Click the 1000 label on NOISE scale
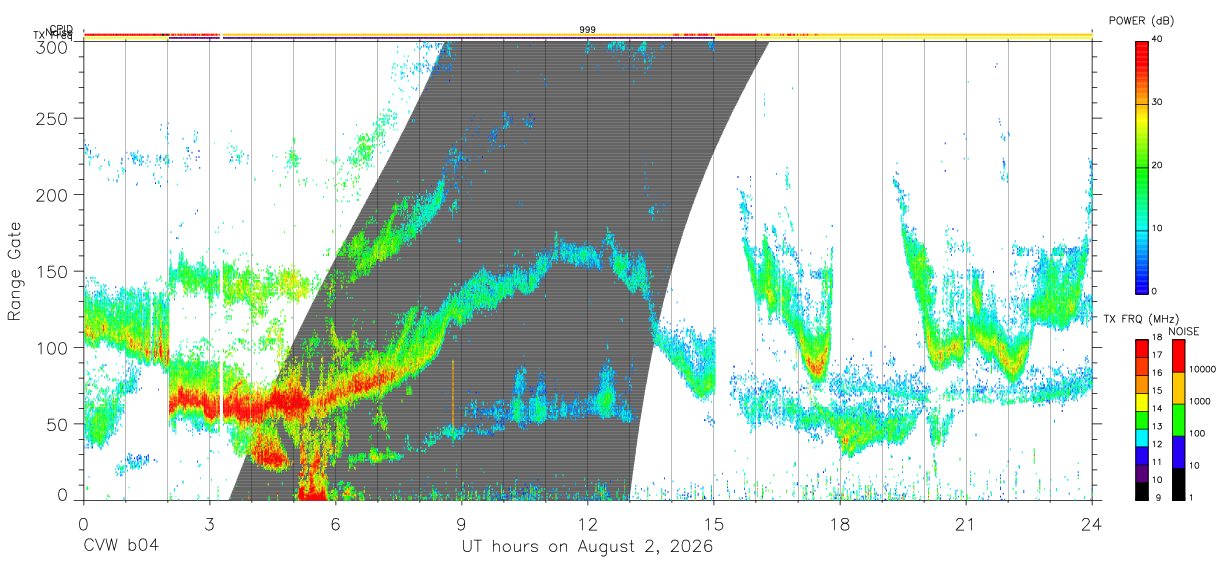This screenshot has width=1228, height=567. [x=1201, y=402]
